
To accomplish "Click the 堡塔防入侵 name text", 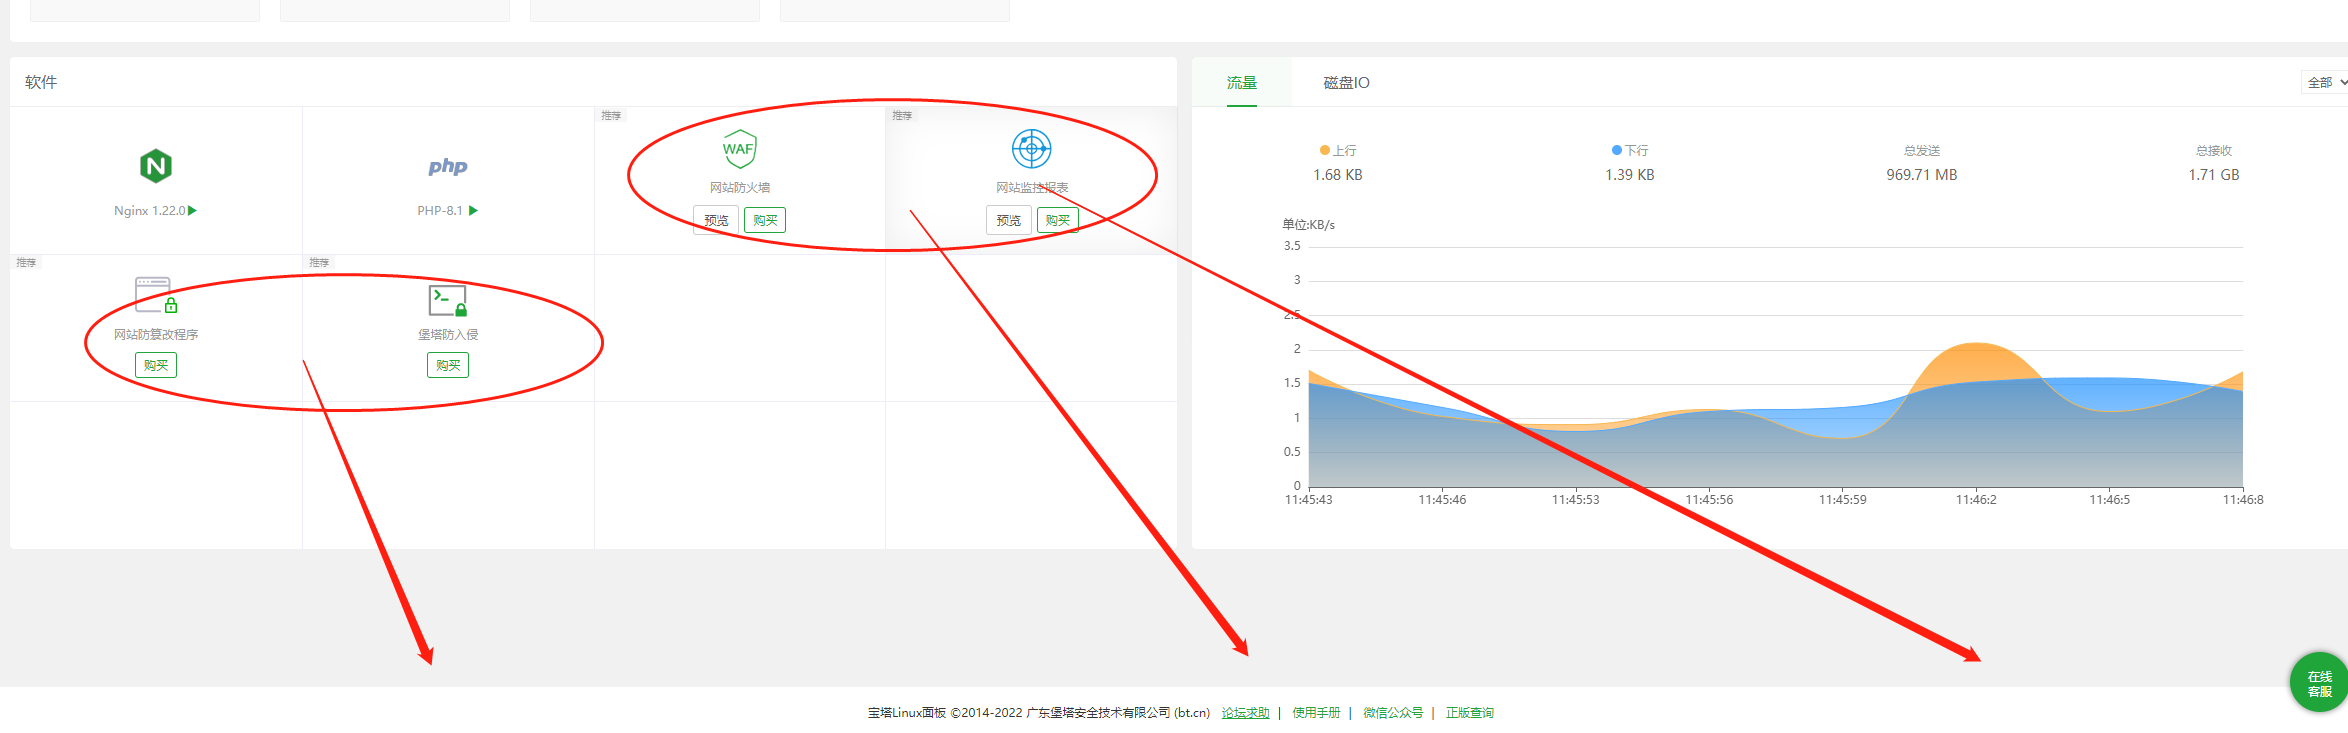I will (x=448, y=335).
